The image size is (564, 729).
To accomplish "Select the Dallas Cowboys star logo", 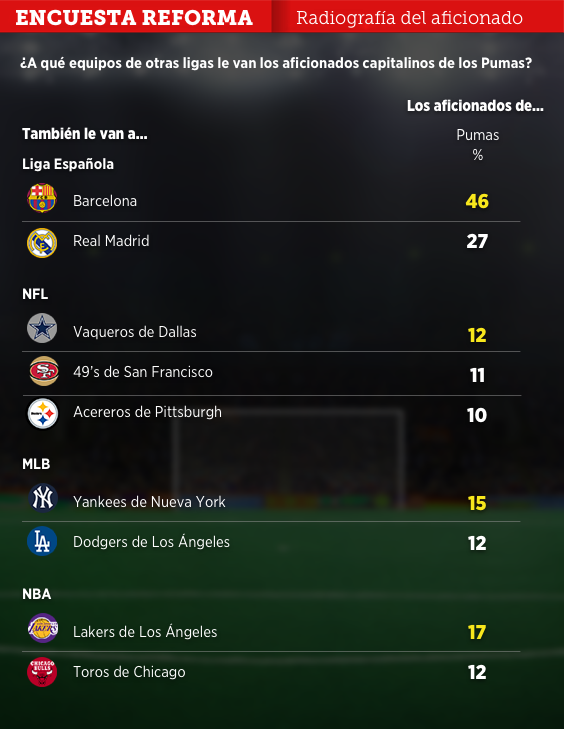I will 42,329.
